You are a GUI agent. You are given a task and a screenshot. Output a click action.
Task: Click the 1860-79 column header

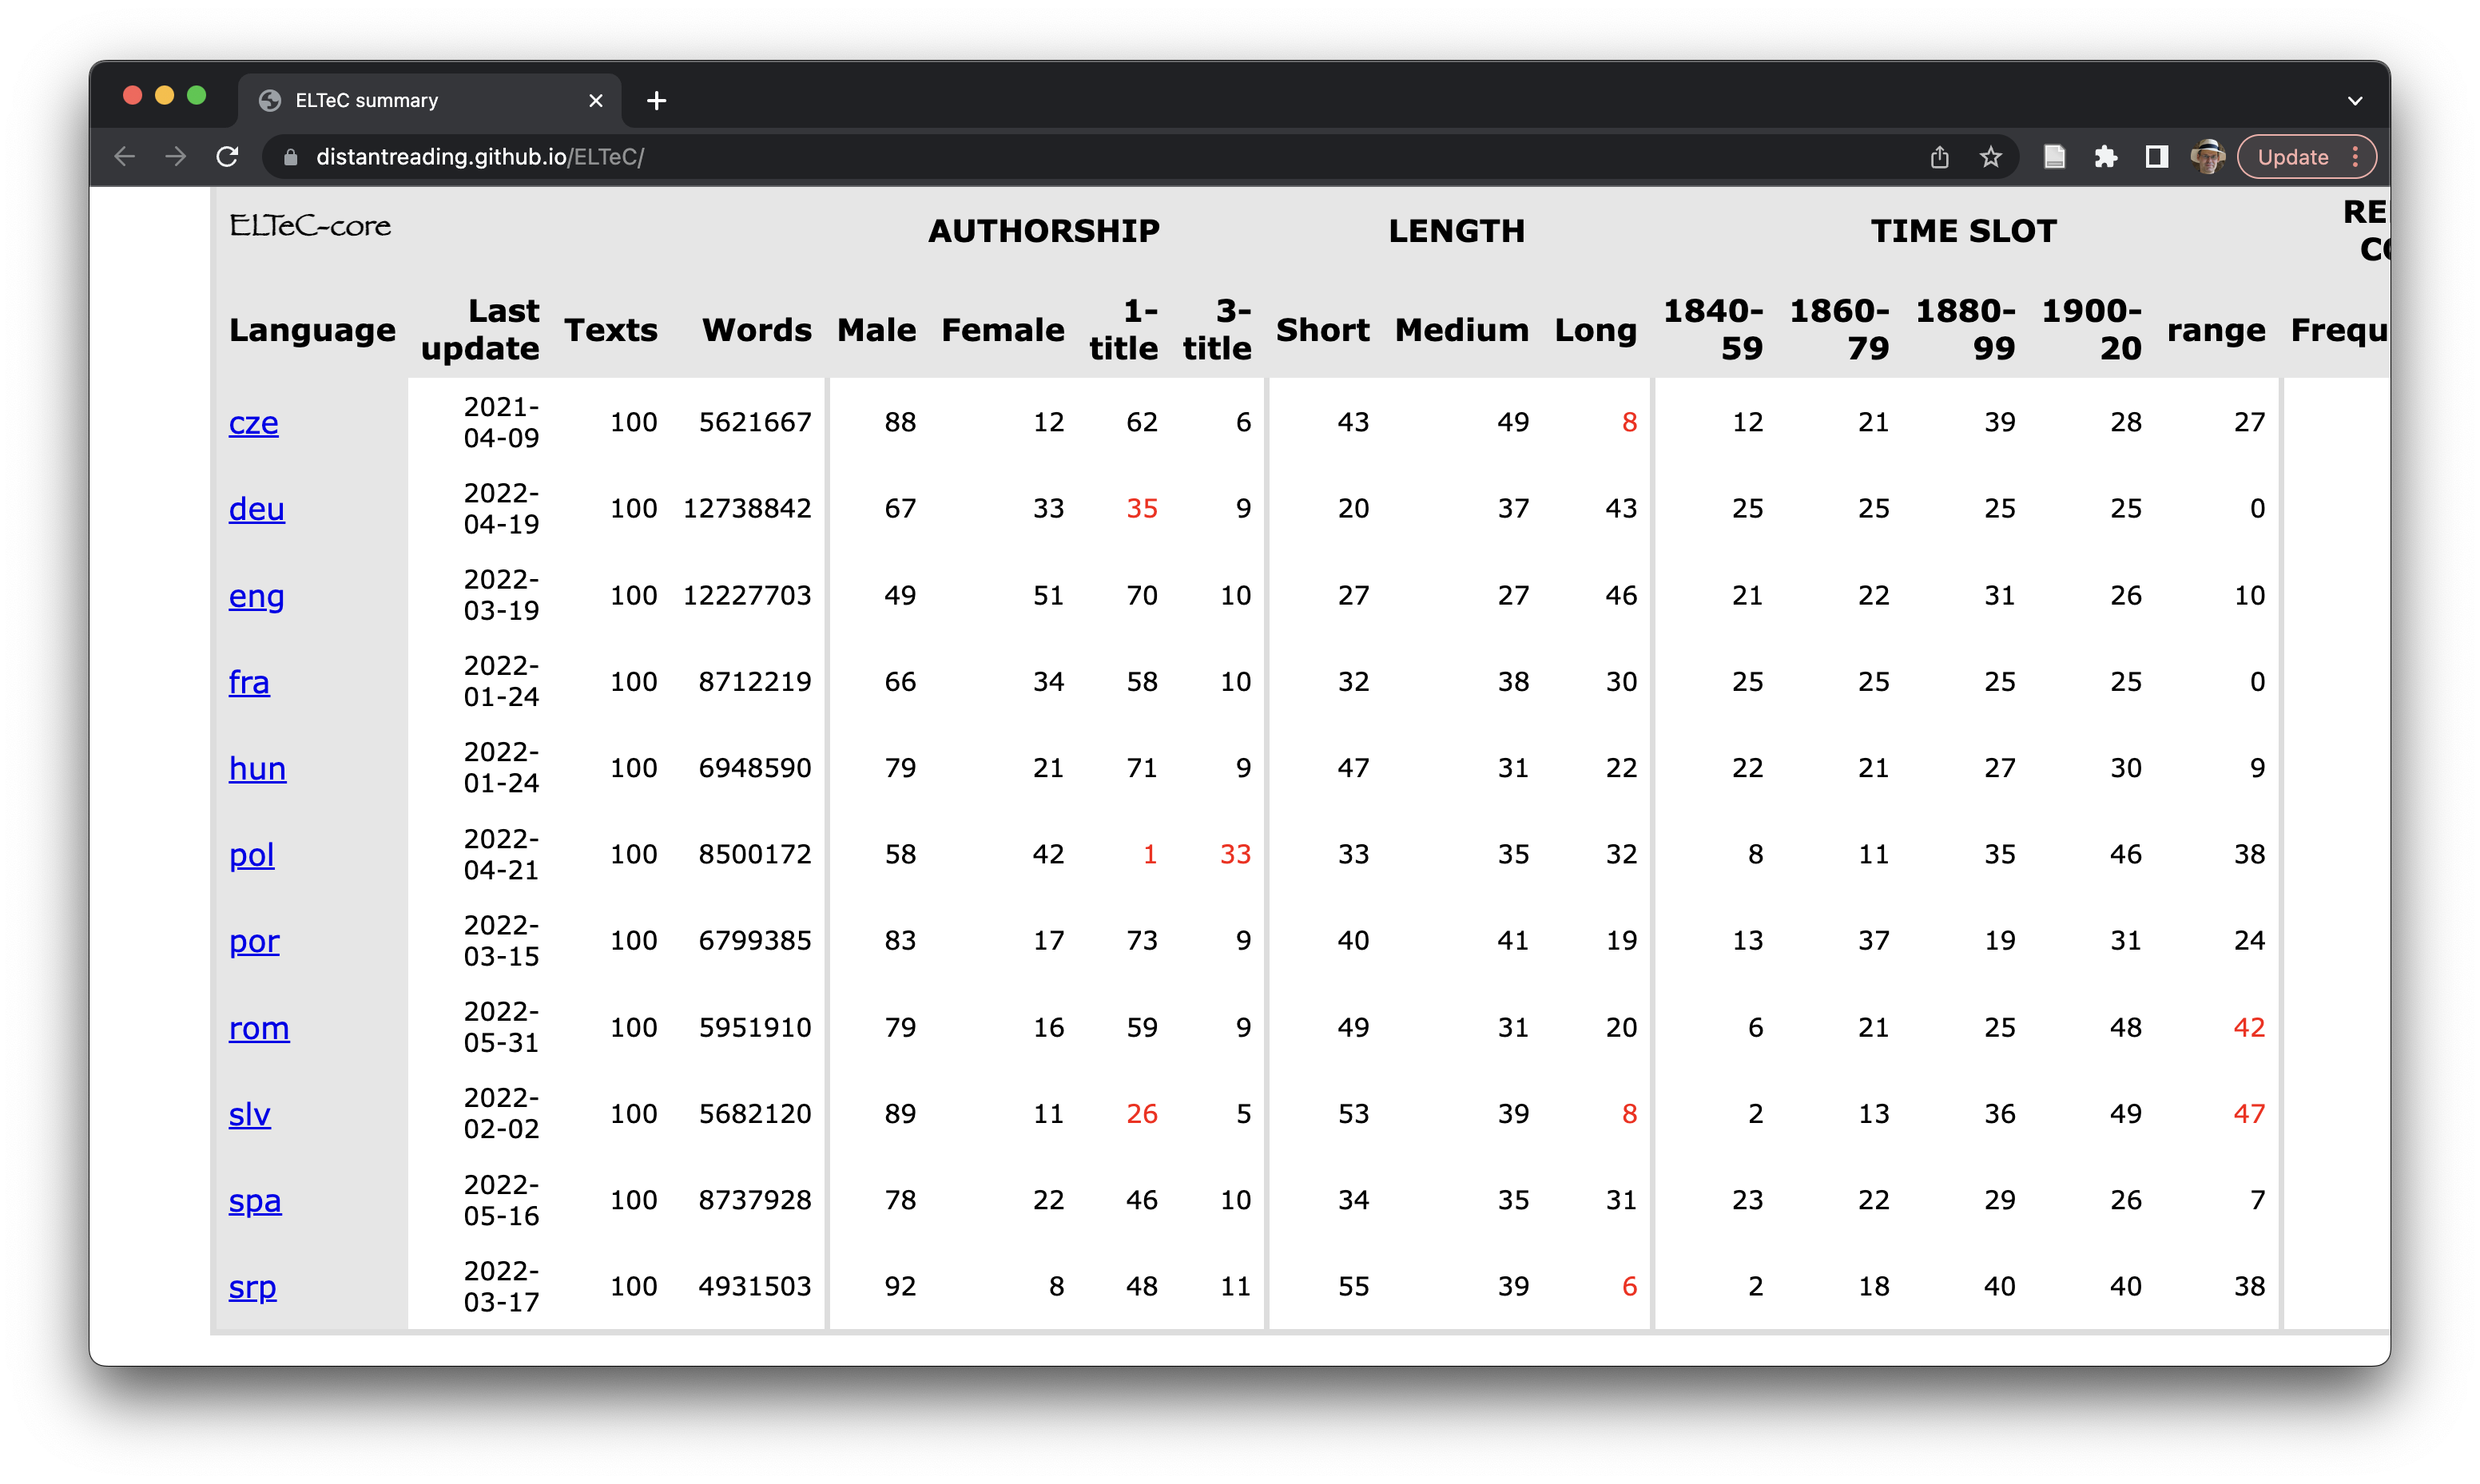pyautogui.click(x=1839, y=329)
